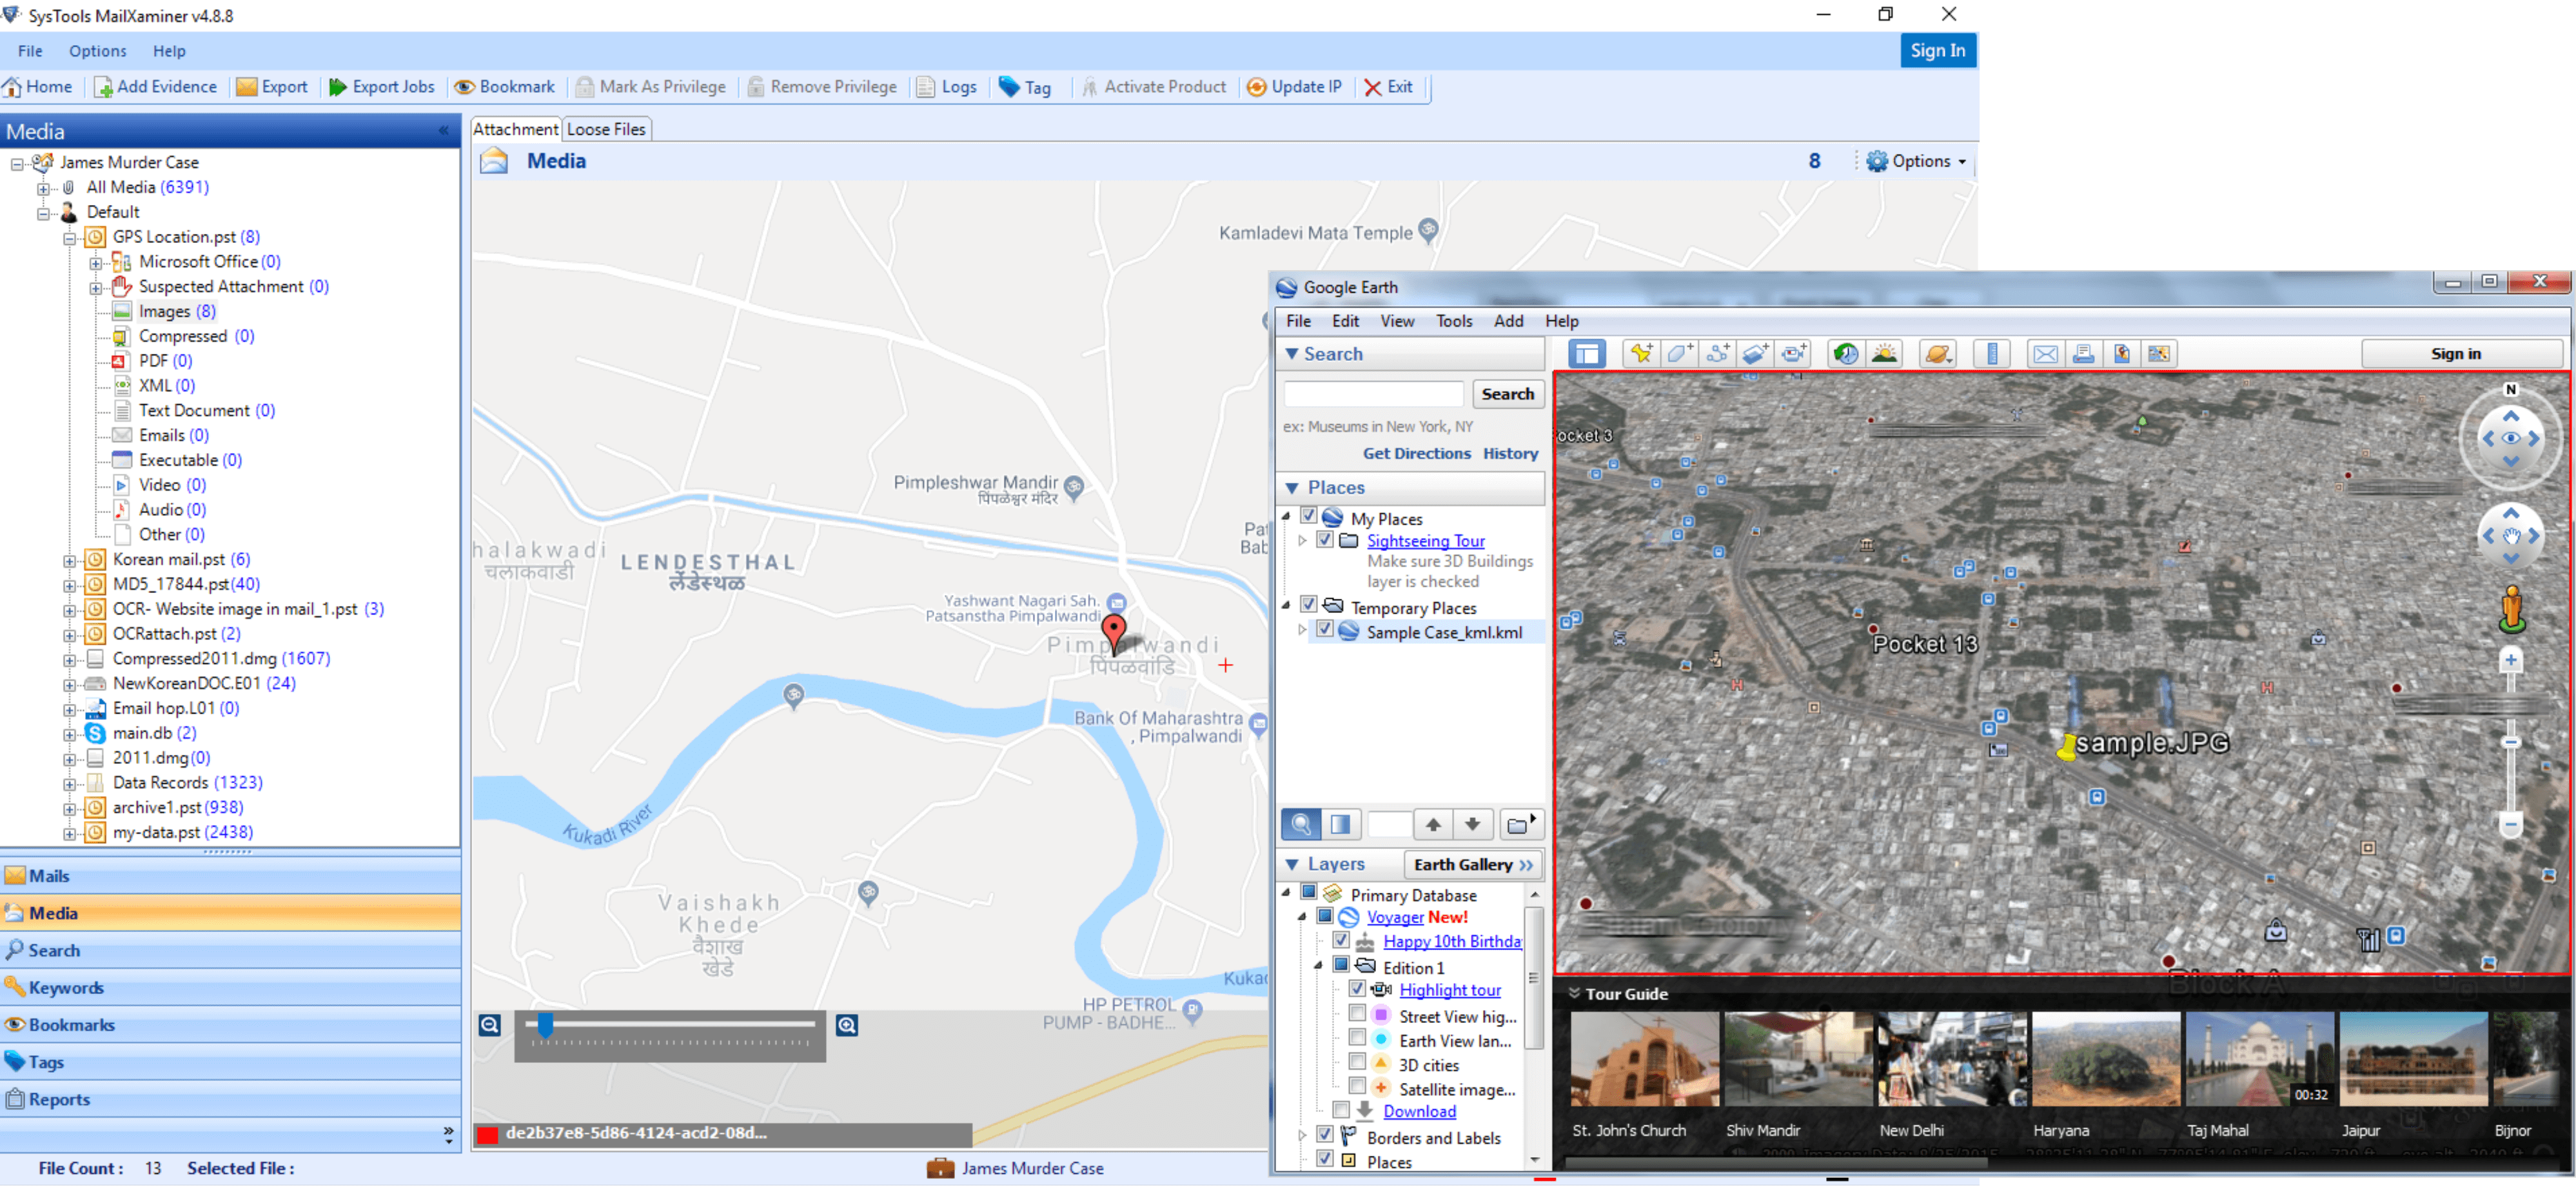
Task: Expand the Korean mail.pst tree node
Action: (x=69, y=560)
